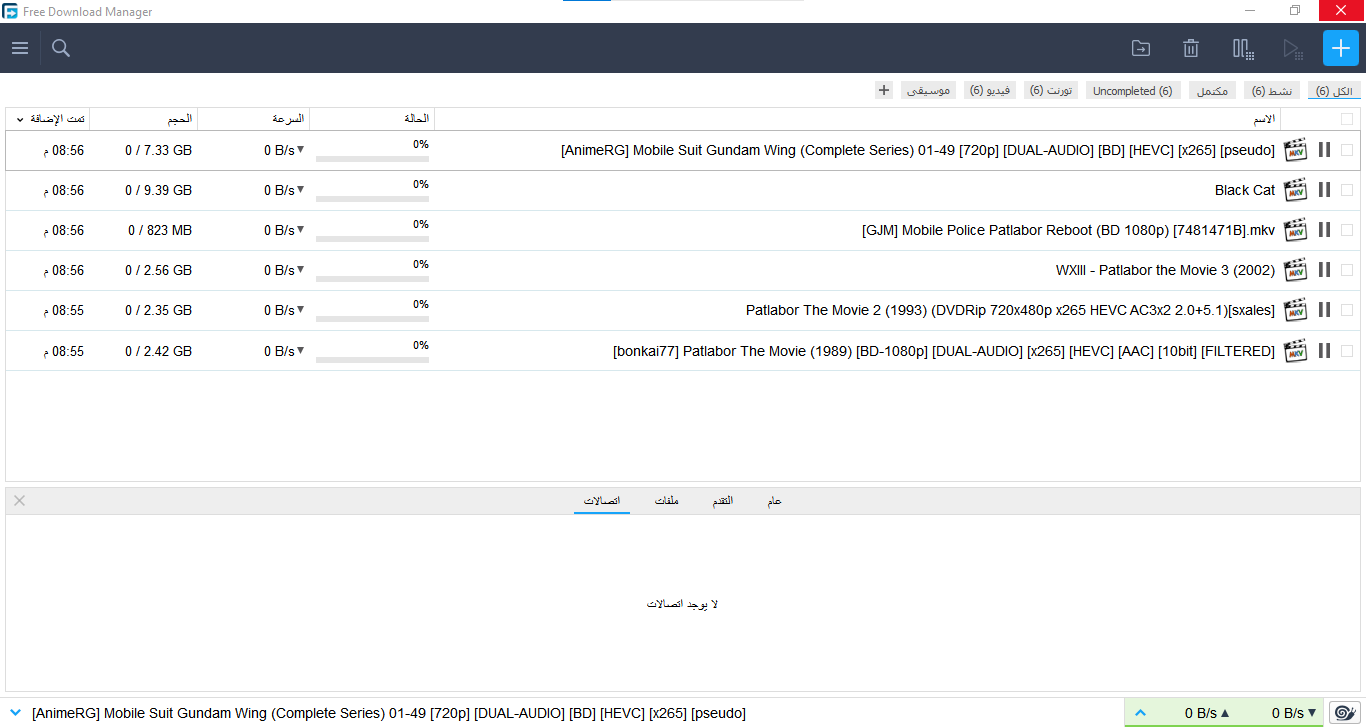Click the delete trash can icon
This screenshot has height=727, width=1366.
coord(1191,48)
